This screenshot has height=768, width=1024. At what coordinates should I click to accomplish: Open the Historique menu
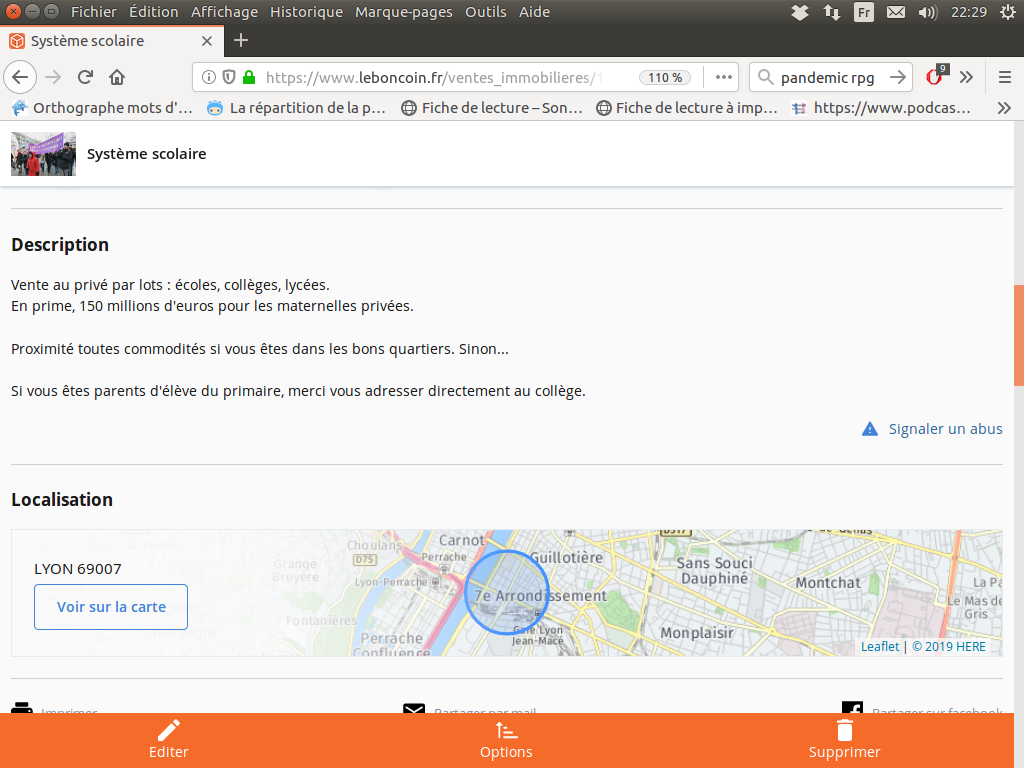[x=306, y=12]
